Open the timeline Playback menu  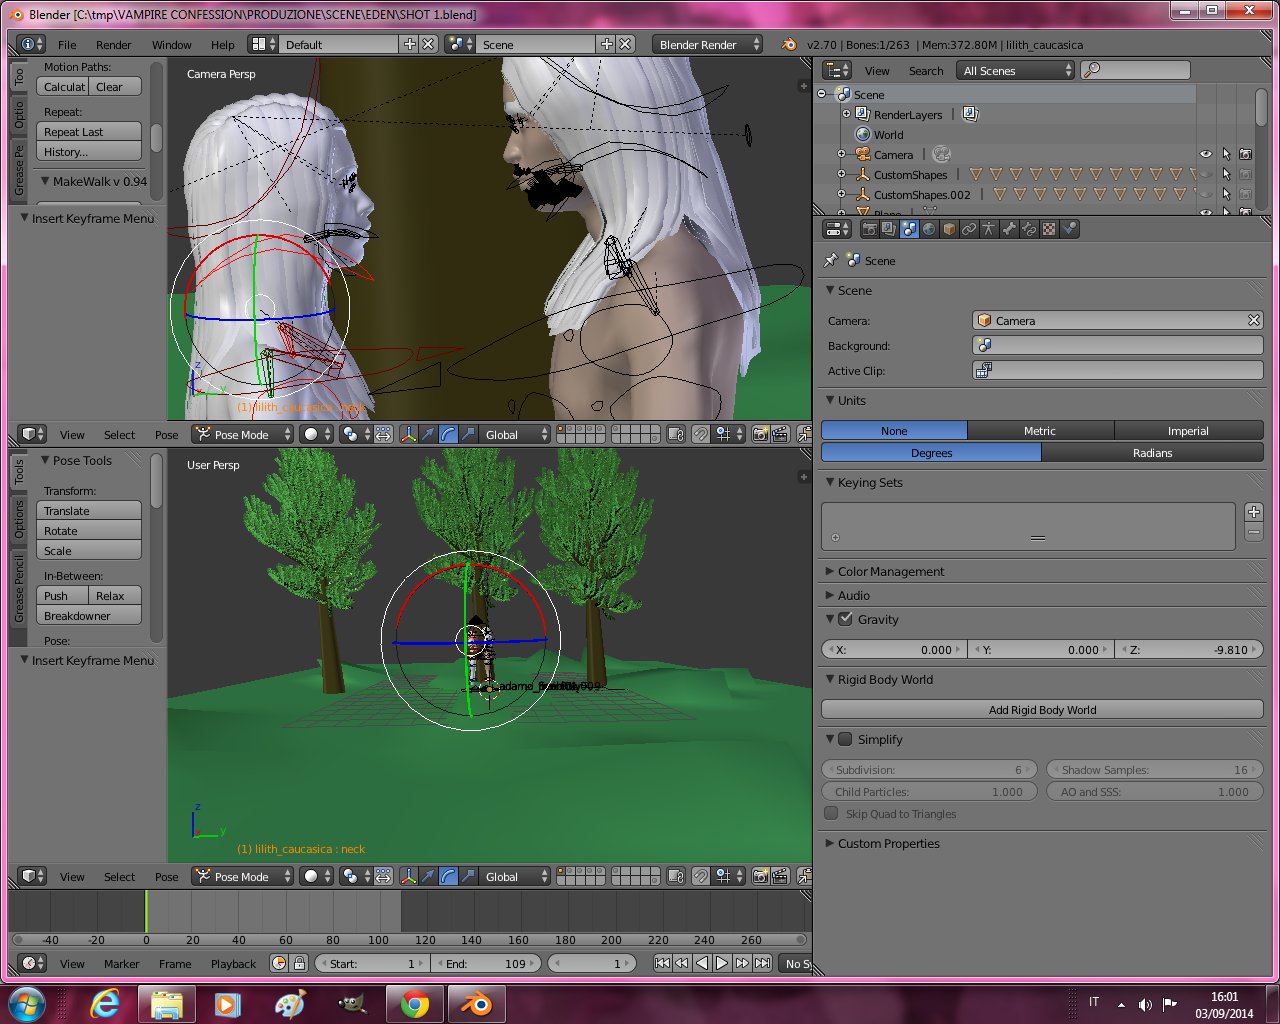click(233, 963)
